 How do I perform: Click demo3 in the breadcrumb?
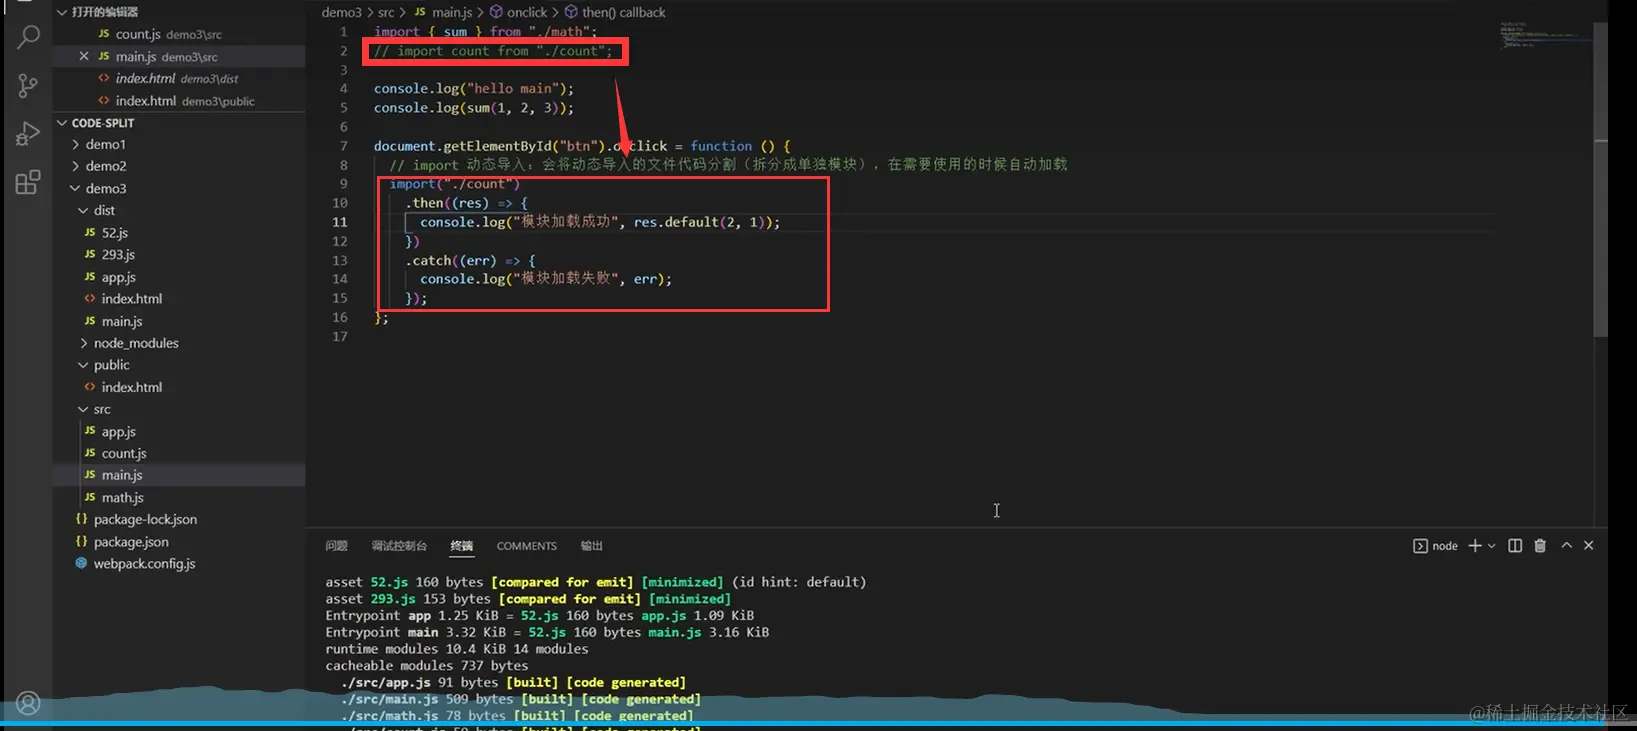click(x=341, y=12)
